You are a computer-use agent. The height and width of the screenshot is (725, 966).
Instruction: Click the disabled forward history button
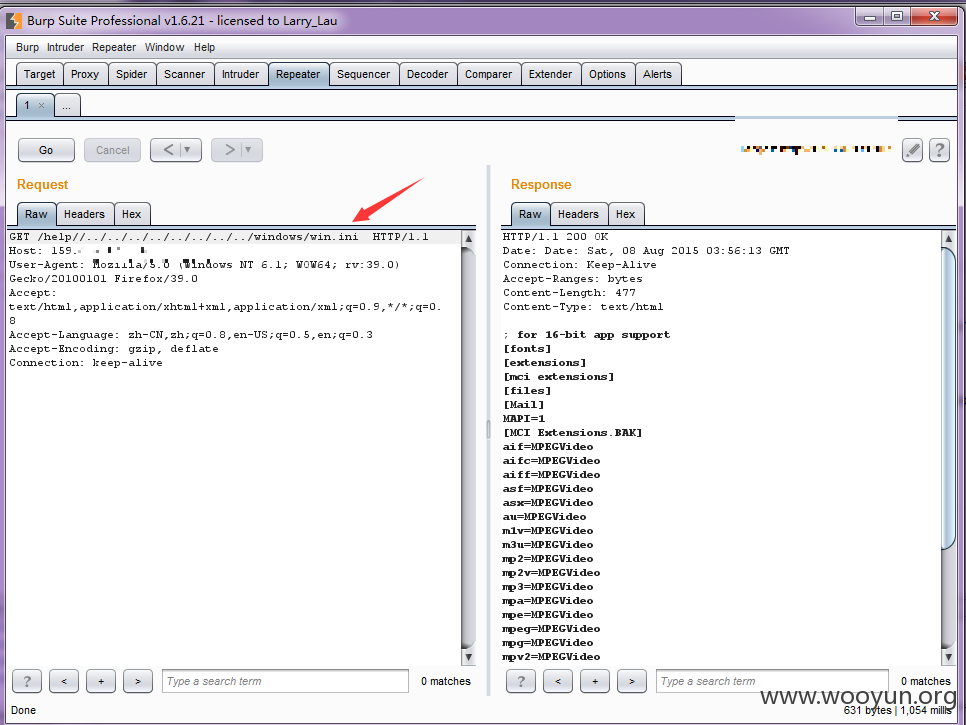tap(237, 150)
